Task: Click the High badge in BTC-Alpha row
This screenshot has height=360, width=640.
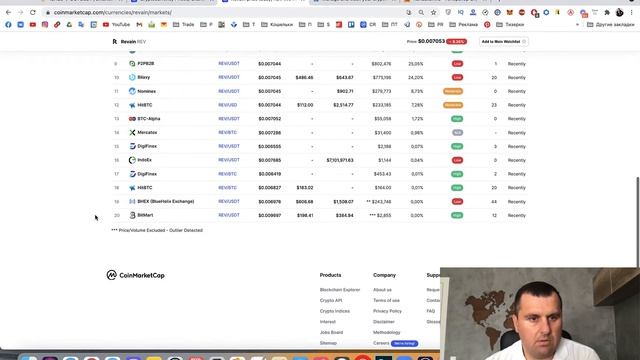Action: coord(457,119)
